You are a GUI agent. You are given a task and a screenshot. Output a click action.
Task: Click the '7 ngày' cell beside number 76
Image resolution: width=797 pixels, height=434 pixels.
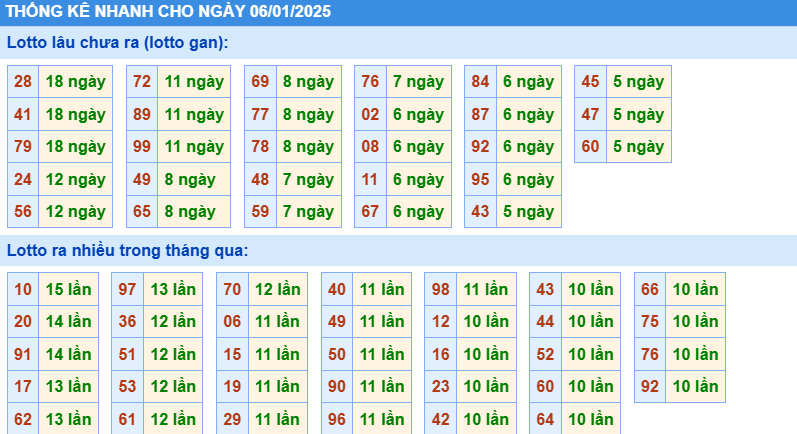pyautogui.click(x=418, y=82)
